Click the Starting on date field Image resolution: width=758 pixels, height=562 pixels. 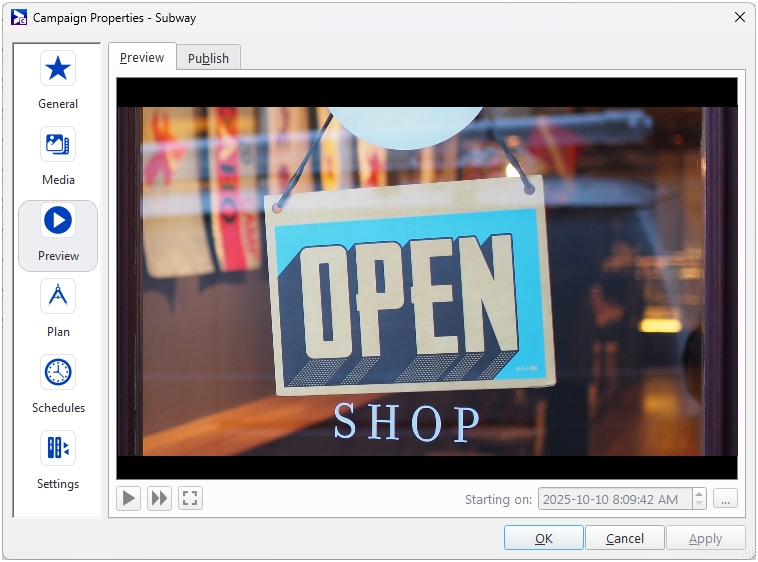614,499
